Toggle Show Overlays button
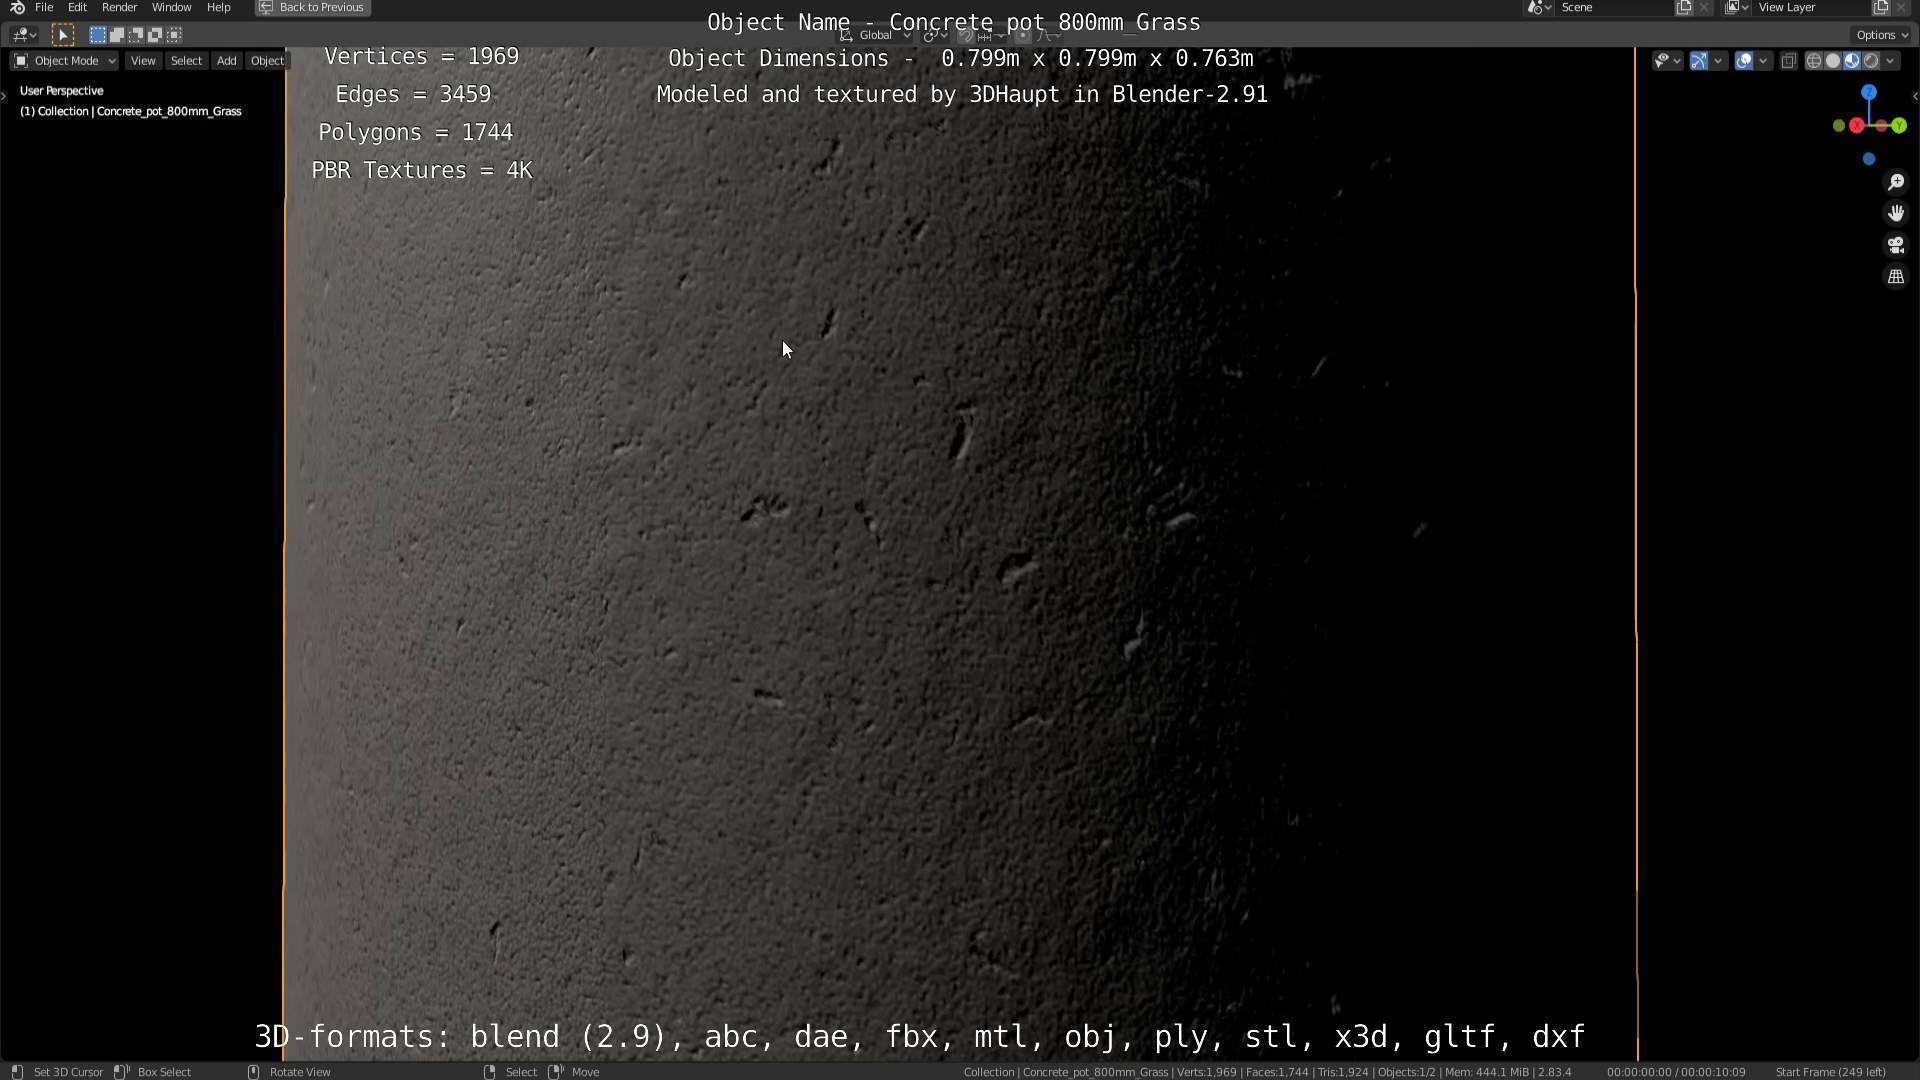 (1743, 61)
